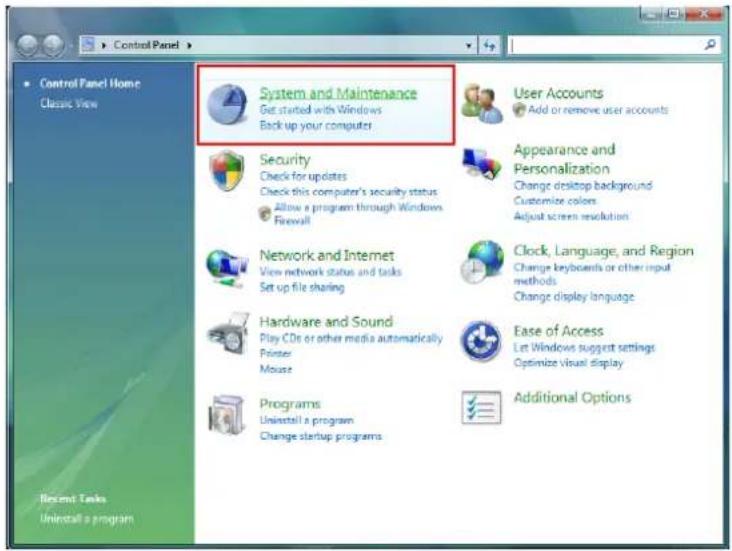Click Check this computer's security status
Viewport: 732px width, 551px height.
348,191
